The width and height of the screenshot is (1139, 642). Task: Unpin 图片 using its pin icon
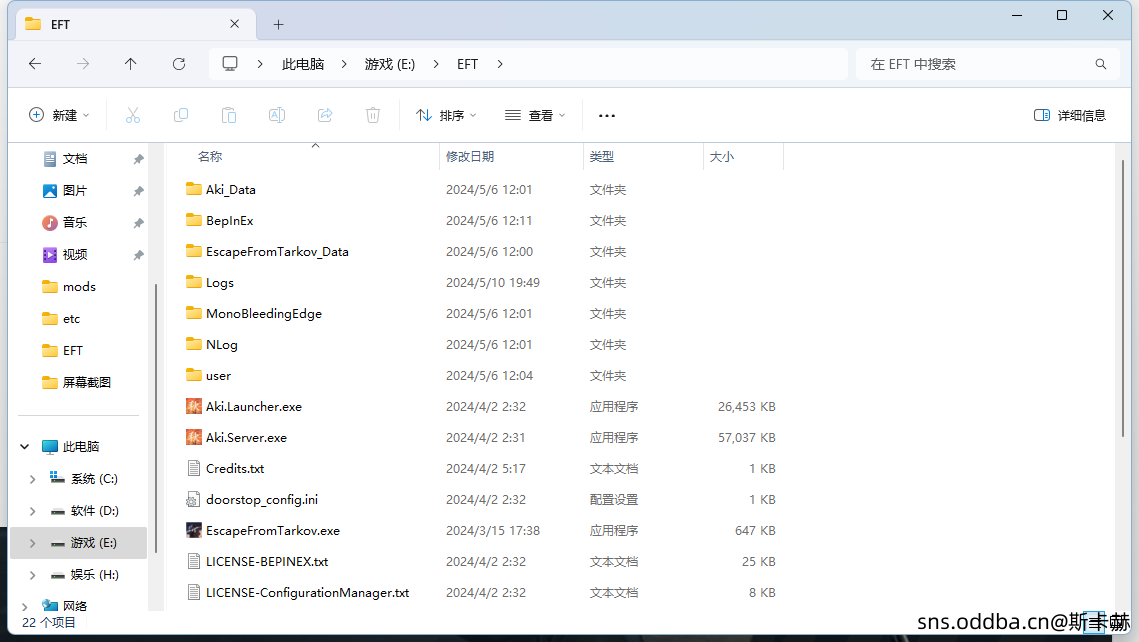[x=138, y=191]
